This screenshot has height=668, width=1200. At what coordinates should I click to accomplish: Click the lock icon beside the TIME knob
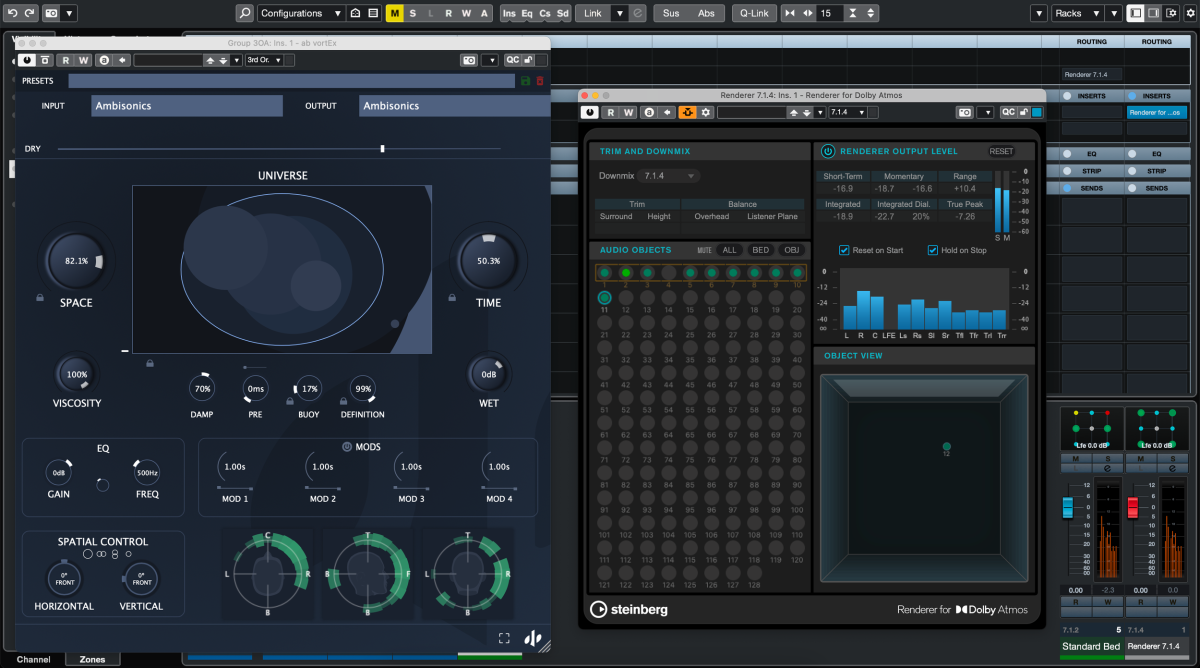click(452, 297)
